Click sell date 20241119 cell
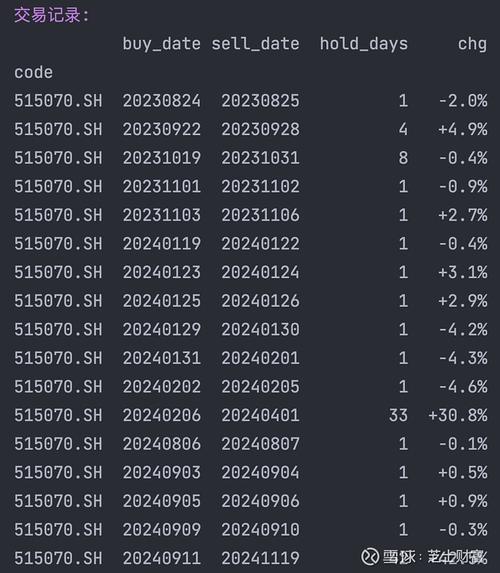This screenshot has width=500, height=573. [260, 558]
